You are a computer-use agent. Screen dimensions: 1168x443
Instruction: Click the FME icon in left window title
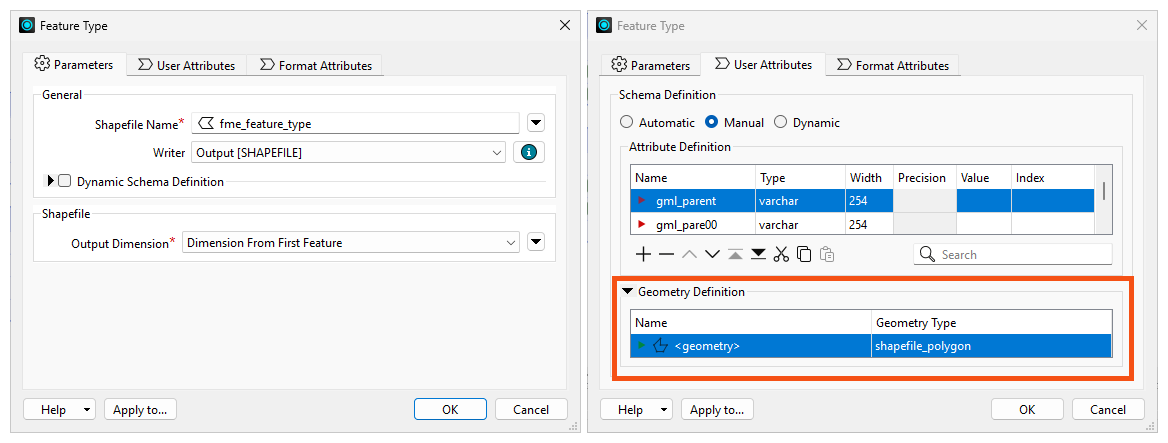[x=28, y=25]
